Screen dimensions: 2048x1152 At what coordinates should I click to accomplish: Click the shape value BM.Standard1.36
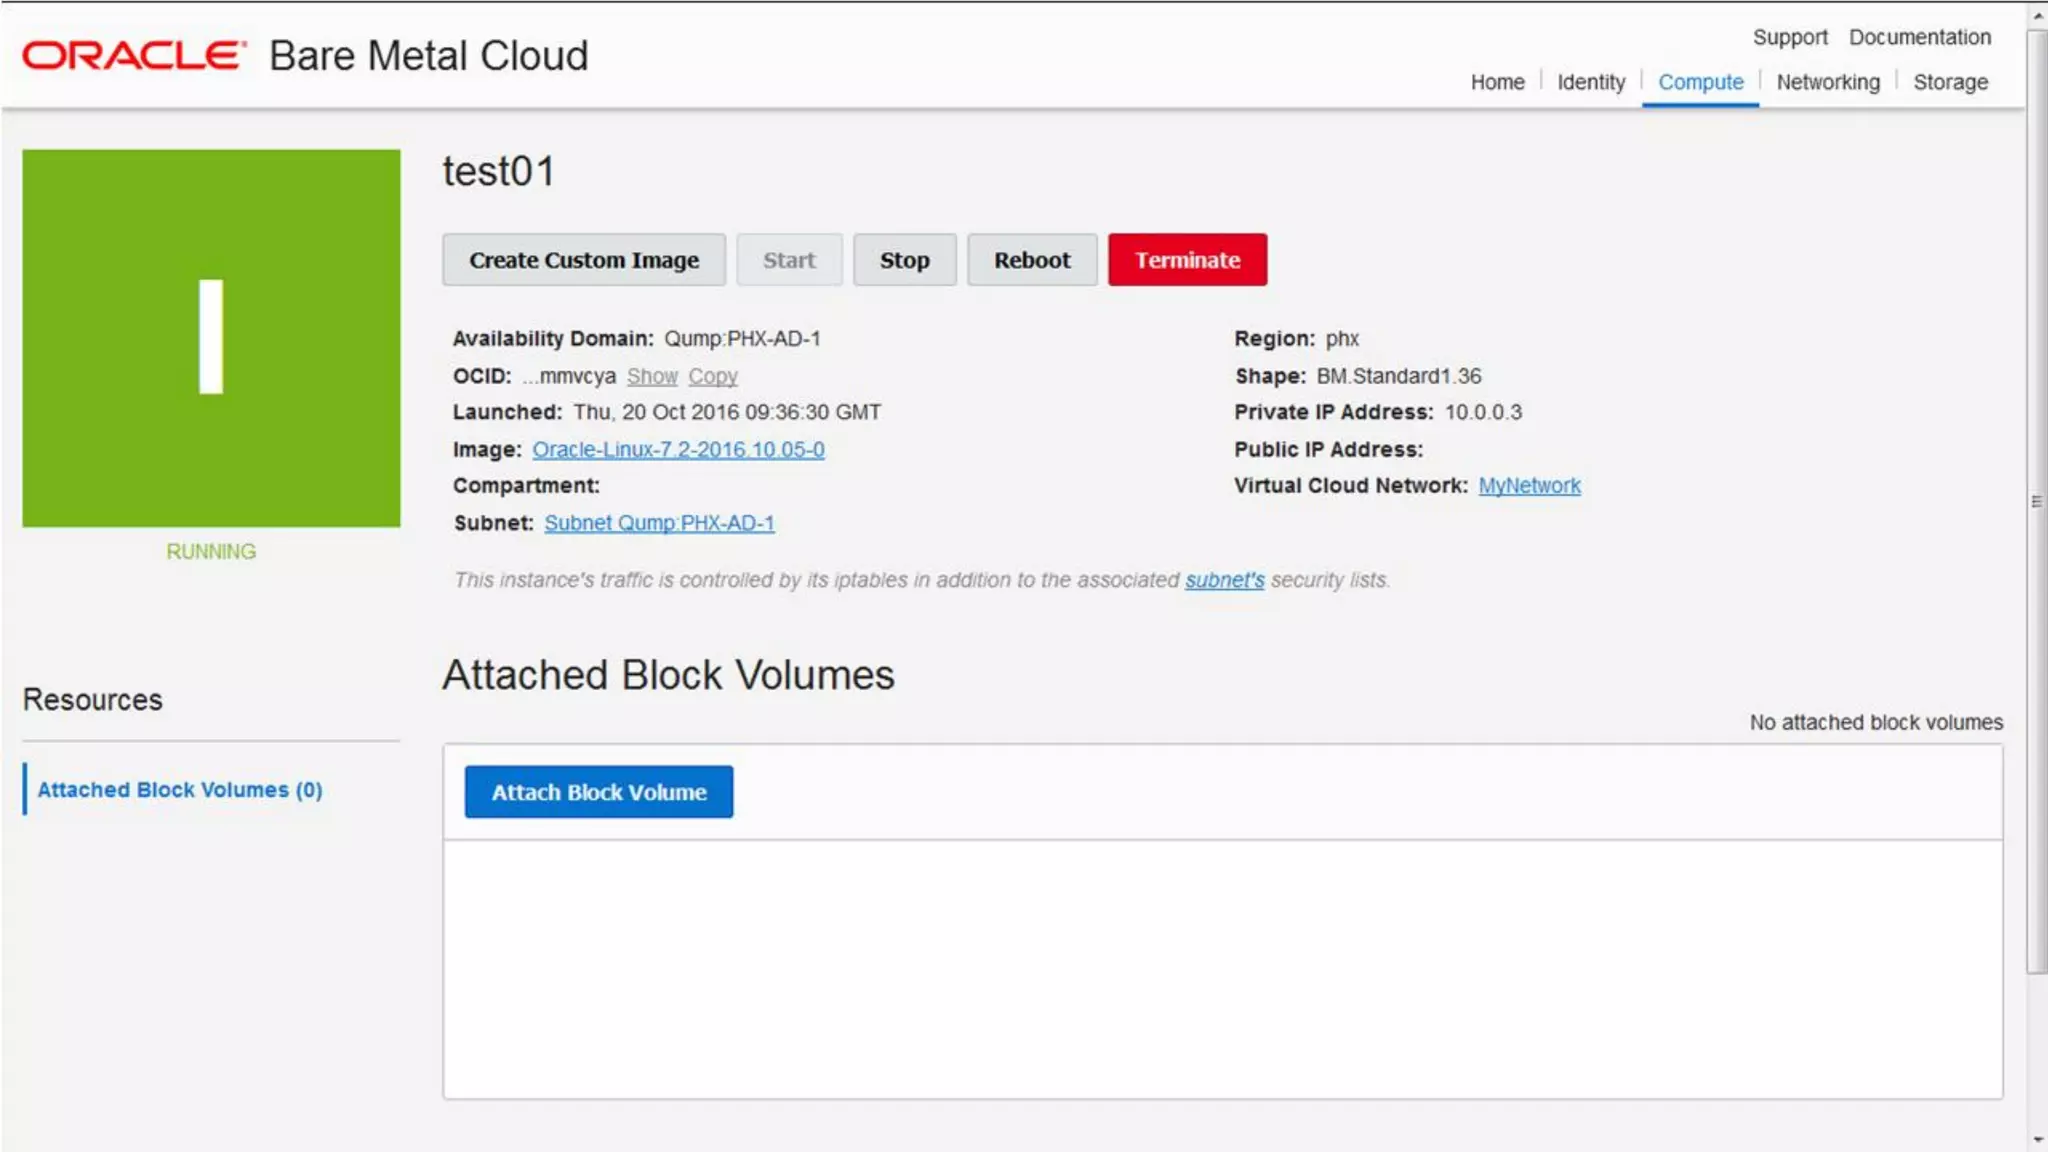pyautogui.click(x=1399, y=376)
